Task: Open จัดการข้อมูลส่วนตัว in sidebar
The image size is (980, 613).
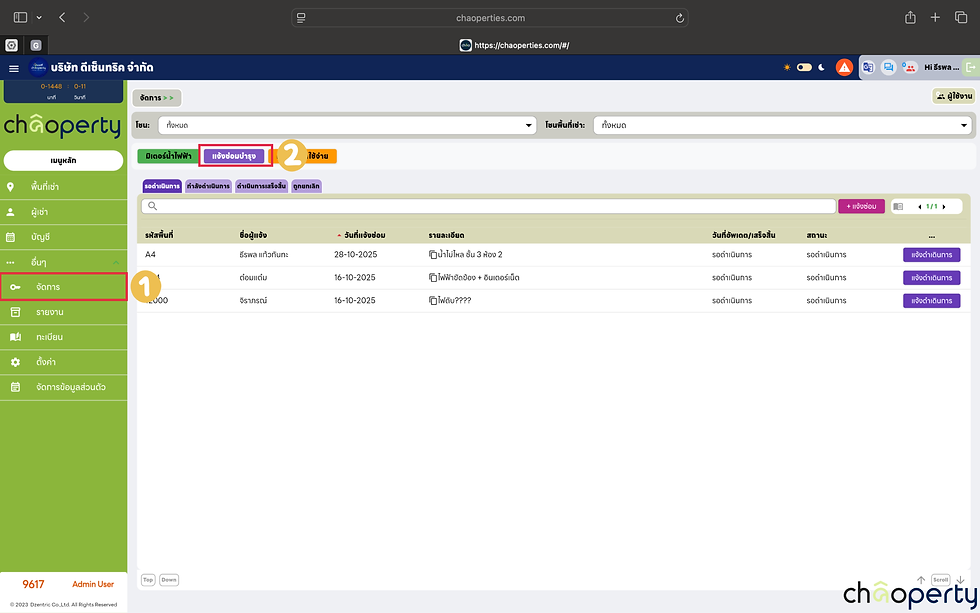Action: pyautogui.click(x=63, y=387)
